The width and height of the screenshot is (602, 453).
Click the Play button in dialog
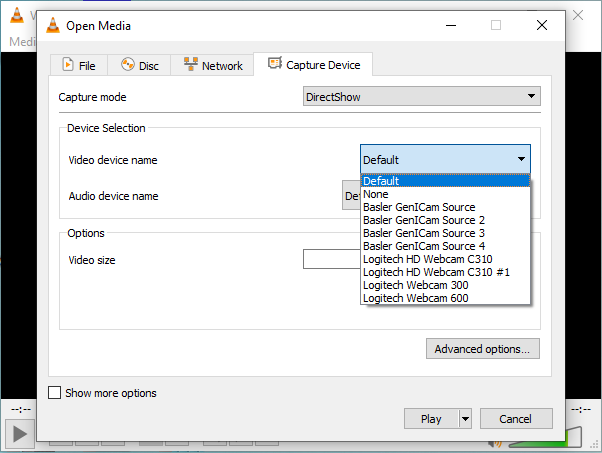click(x=431, y=418)
